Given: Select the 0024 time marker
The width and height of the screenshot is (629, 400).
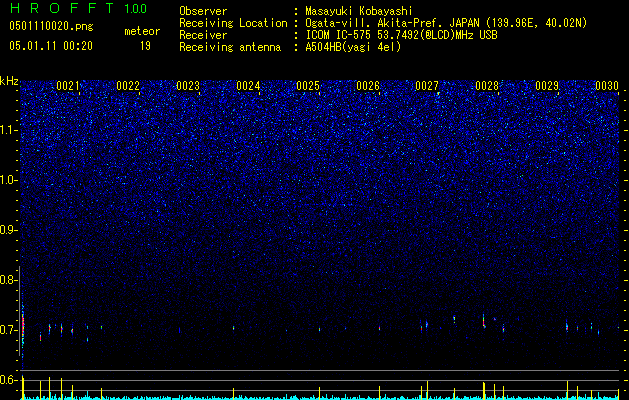Looking at the screenshot, I should (x=248, y=86).
